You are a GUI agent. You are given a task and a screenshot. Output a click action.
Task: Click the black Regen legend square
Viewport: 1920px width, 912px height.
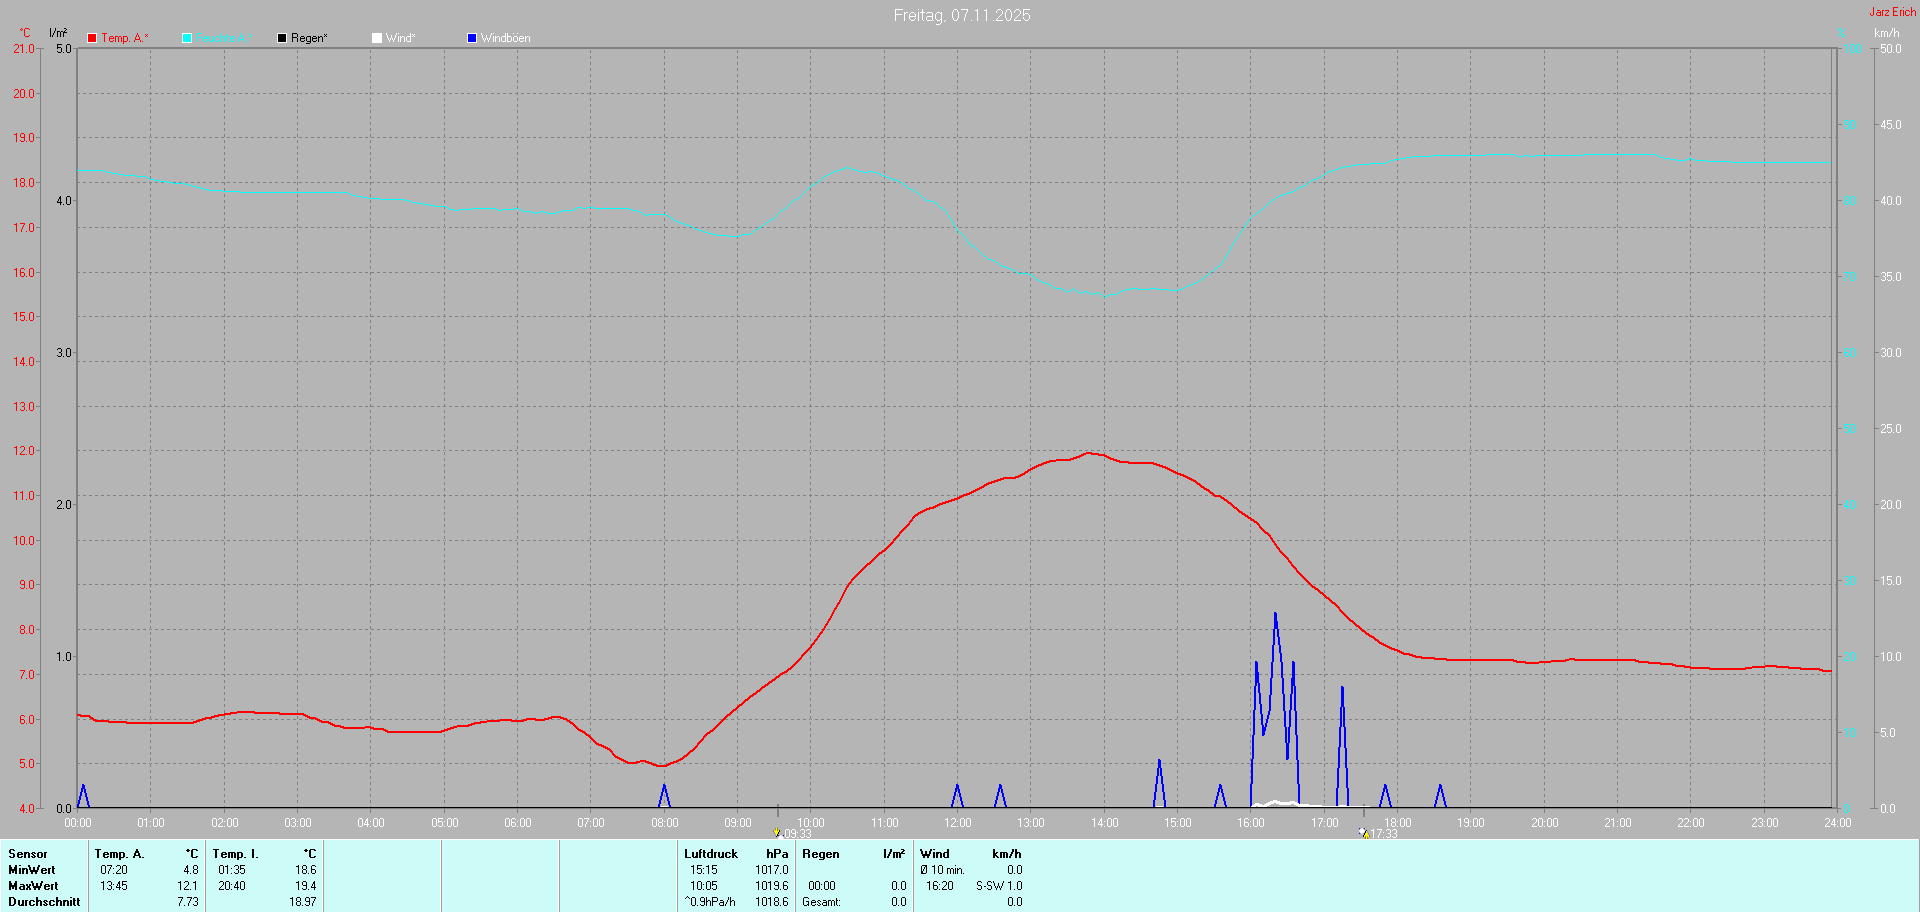[x=282, y=38]
